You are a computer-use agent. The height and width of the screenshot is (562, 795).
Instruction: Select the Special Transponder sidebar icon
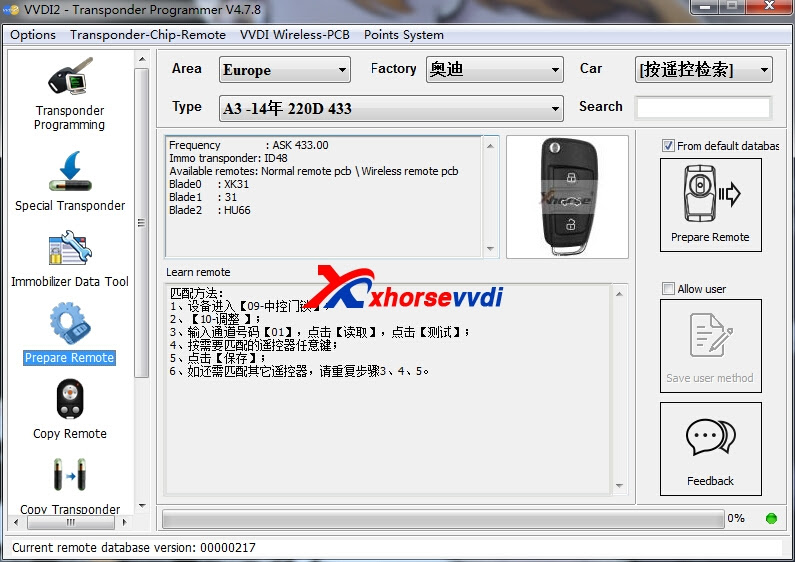pyautogui.click(x=70, y=171)
